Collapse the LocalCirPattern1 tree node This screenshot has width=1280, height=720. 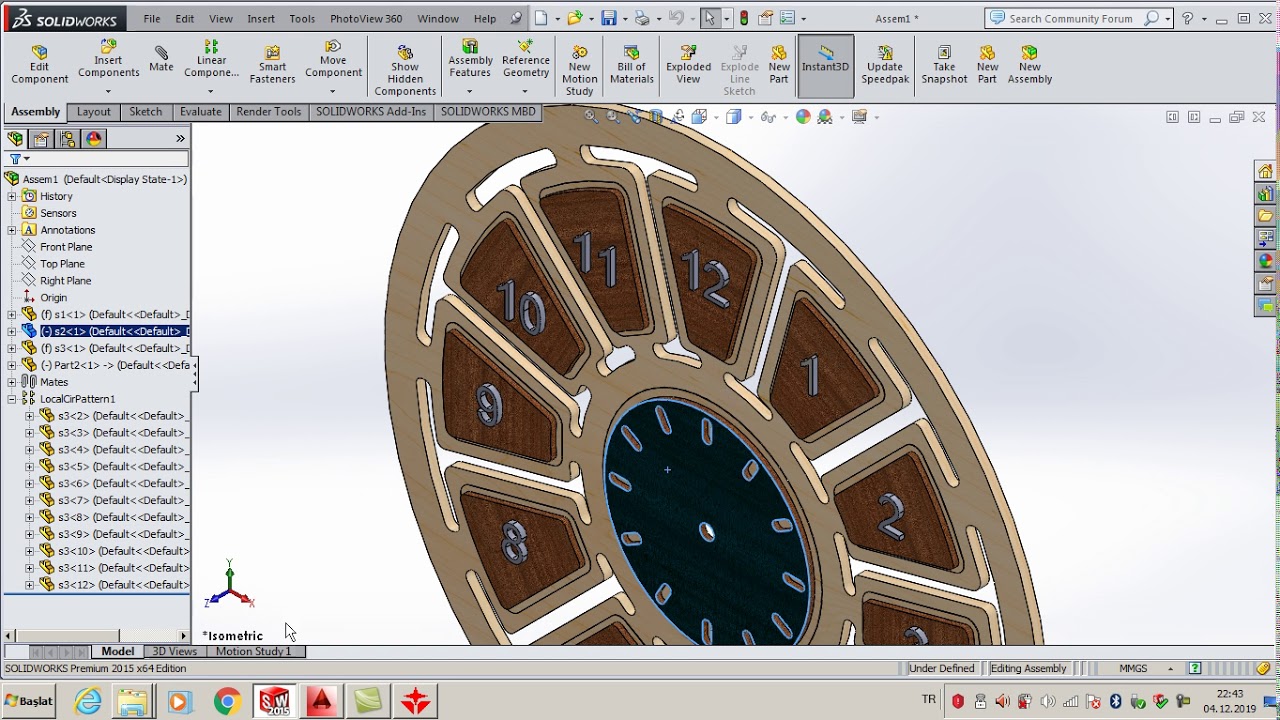[x=12, y=399]
